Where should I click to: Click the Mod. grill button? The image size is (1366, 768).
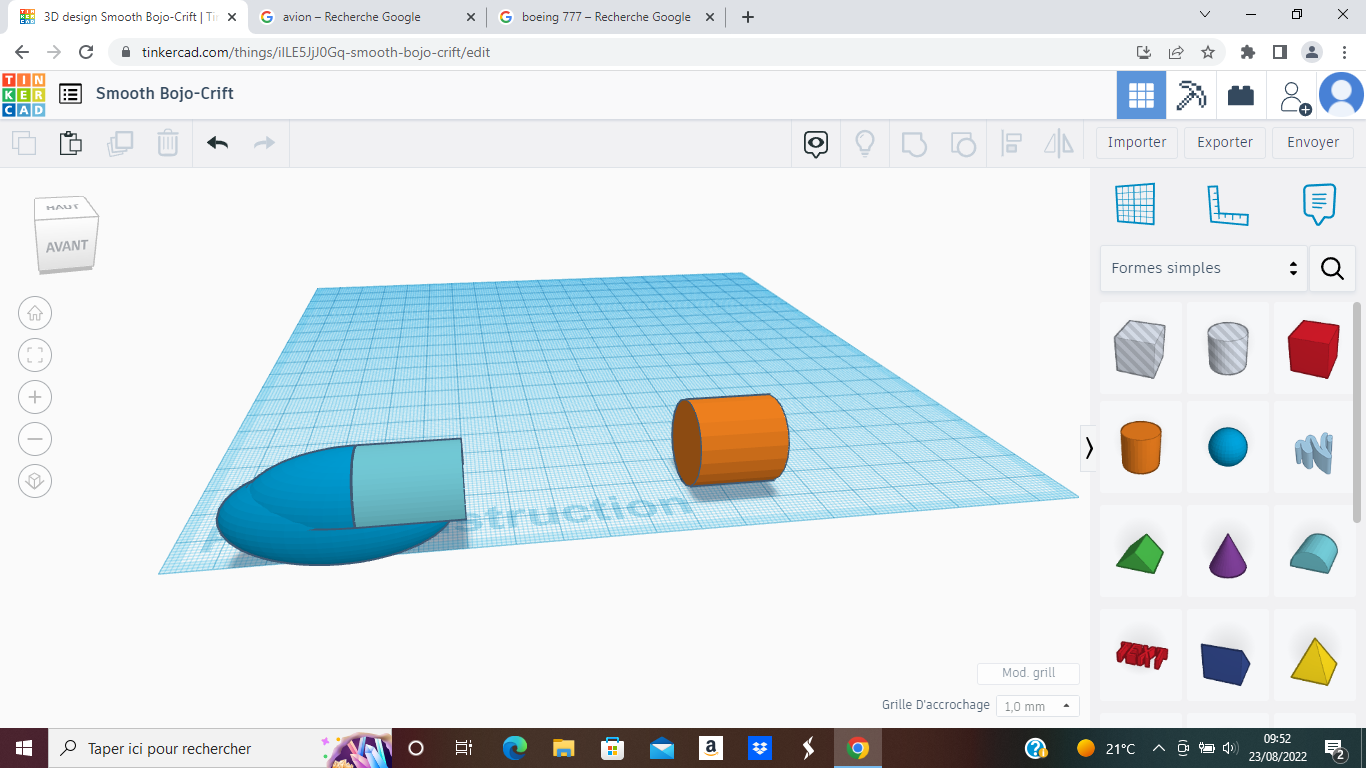click(x=1029, y=673)
